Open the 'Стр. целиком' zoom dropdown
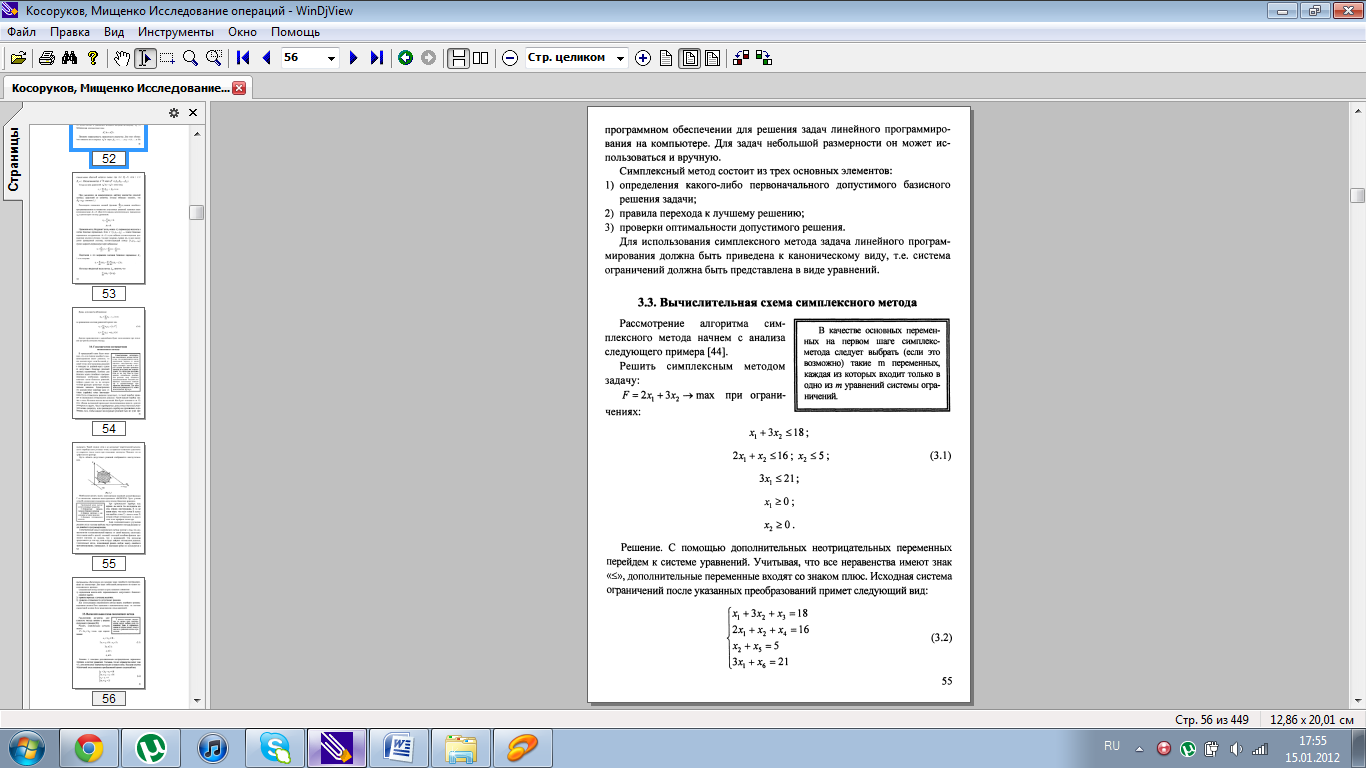The width and height of the screenshot is (1366, 768). [x=621, y=58]
